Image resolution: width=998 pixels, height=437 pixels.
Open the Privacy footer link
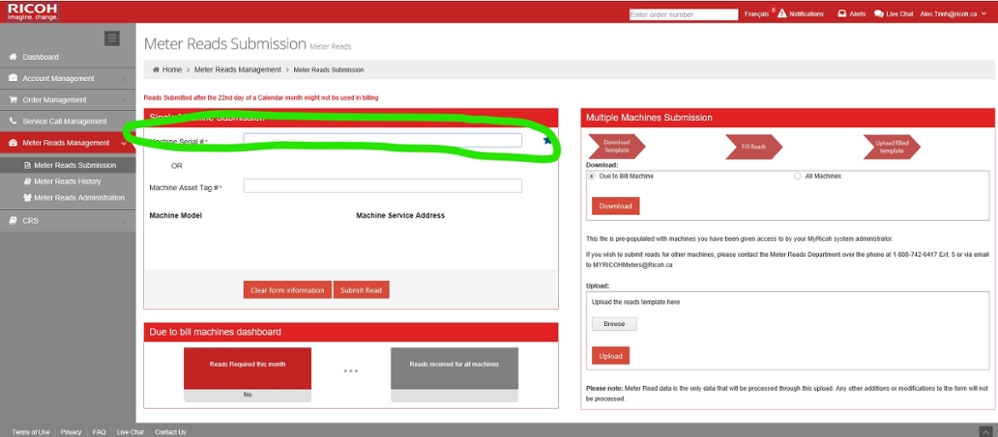click(x=71, y=432)
